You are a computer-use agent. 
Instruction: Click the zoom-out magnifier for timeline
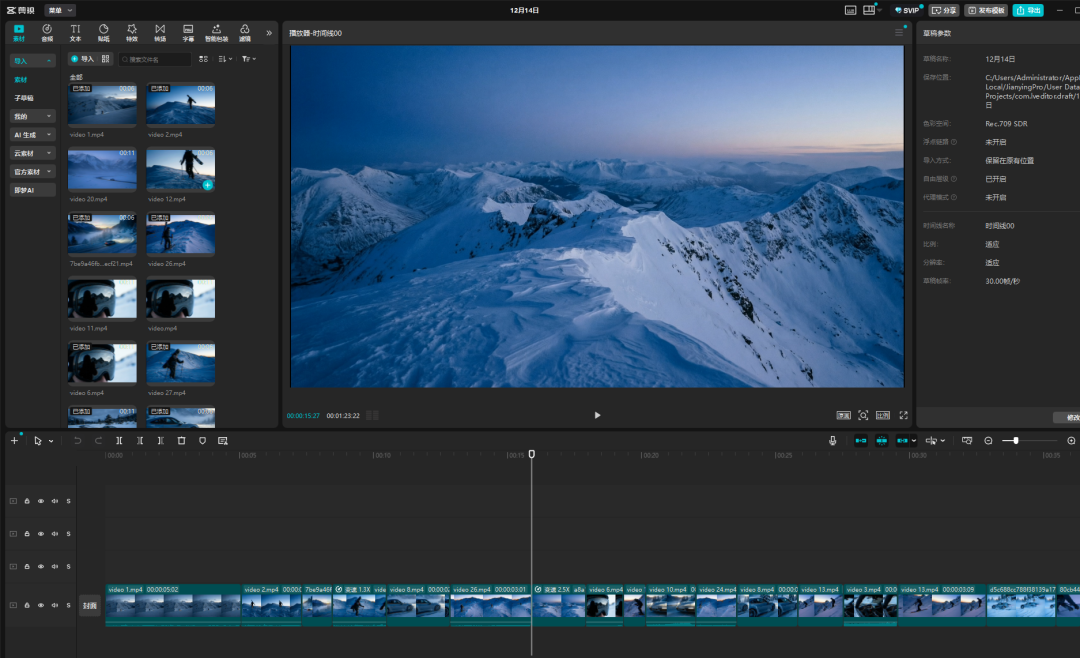point(988,440)
